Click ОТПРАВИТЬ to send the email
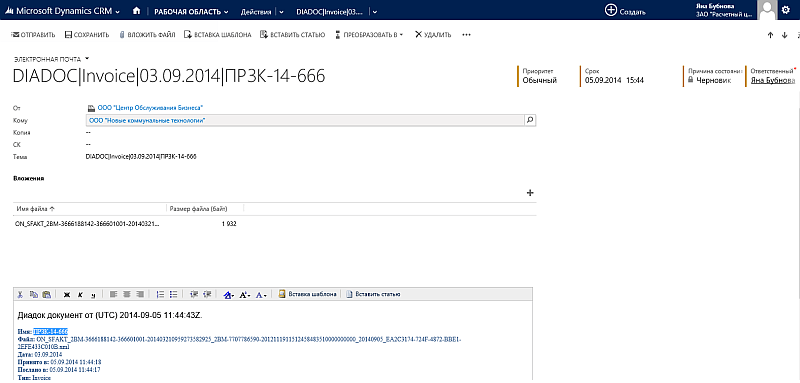This screenshot has height=383, width=800. click(x=33, y=35)
